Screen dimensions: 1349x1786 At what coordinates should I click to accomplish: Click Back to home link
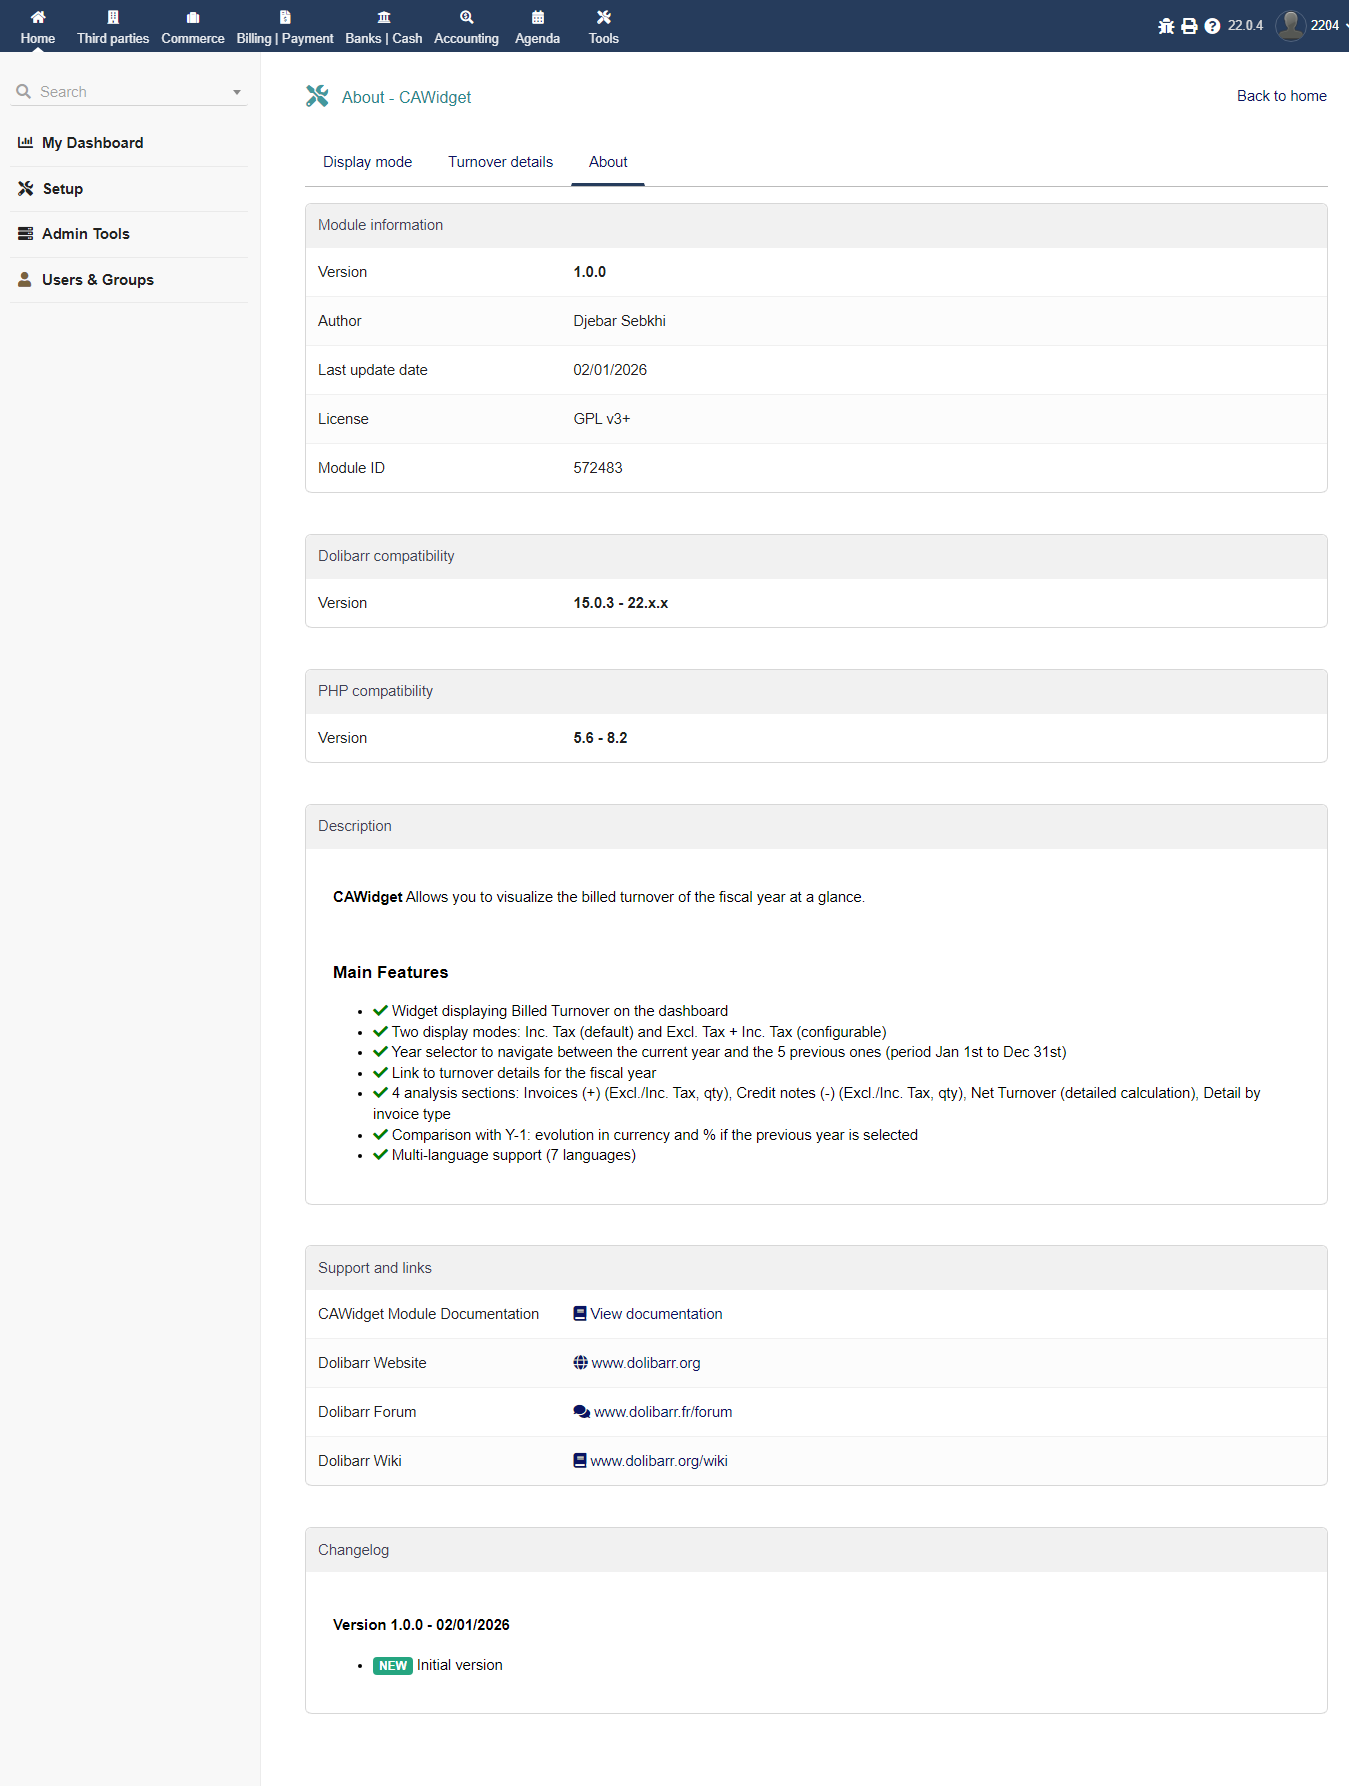click(1281, 96)
